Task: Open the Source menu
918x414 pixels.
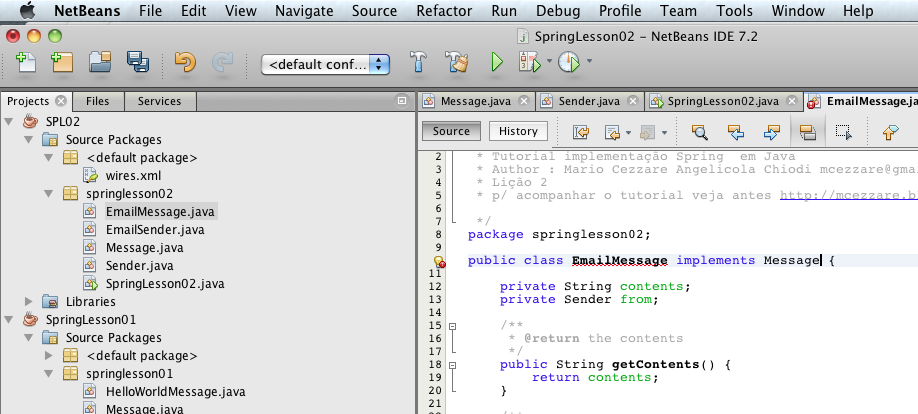Action: [375, 11]
